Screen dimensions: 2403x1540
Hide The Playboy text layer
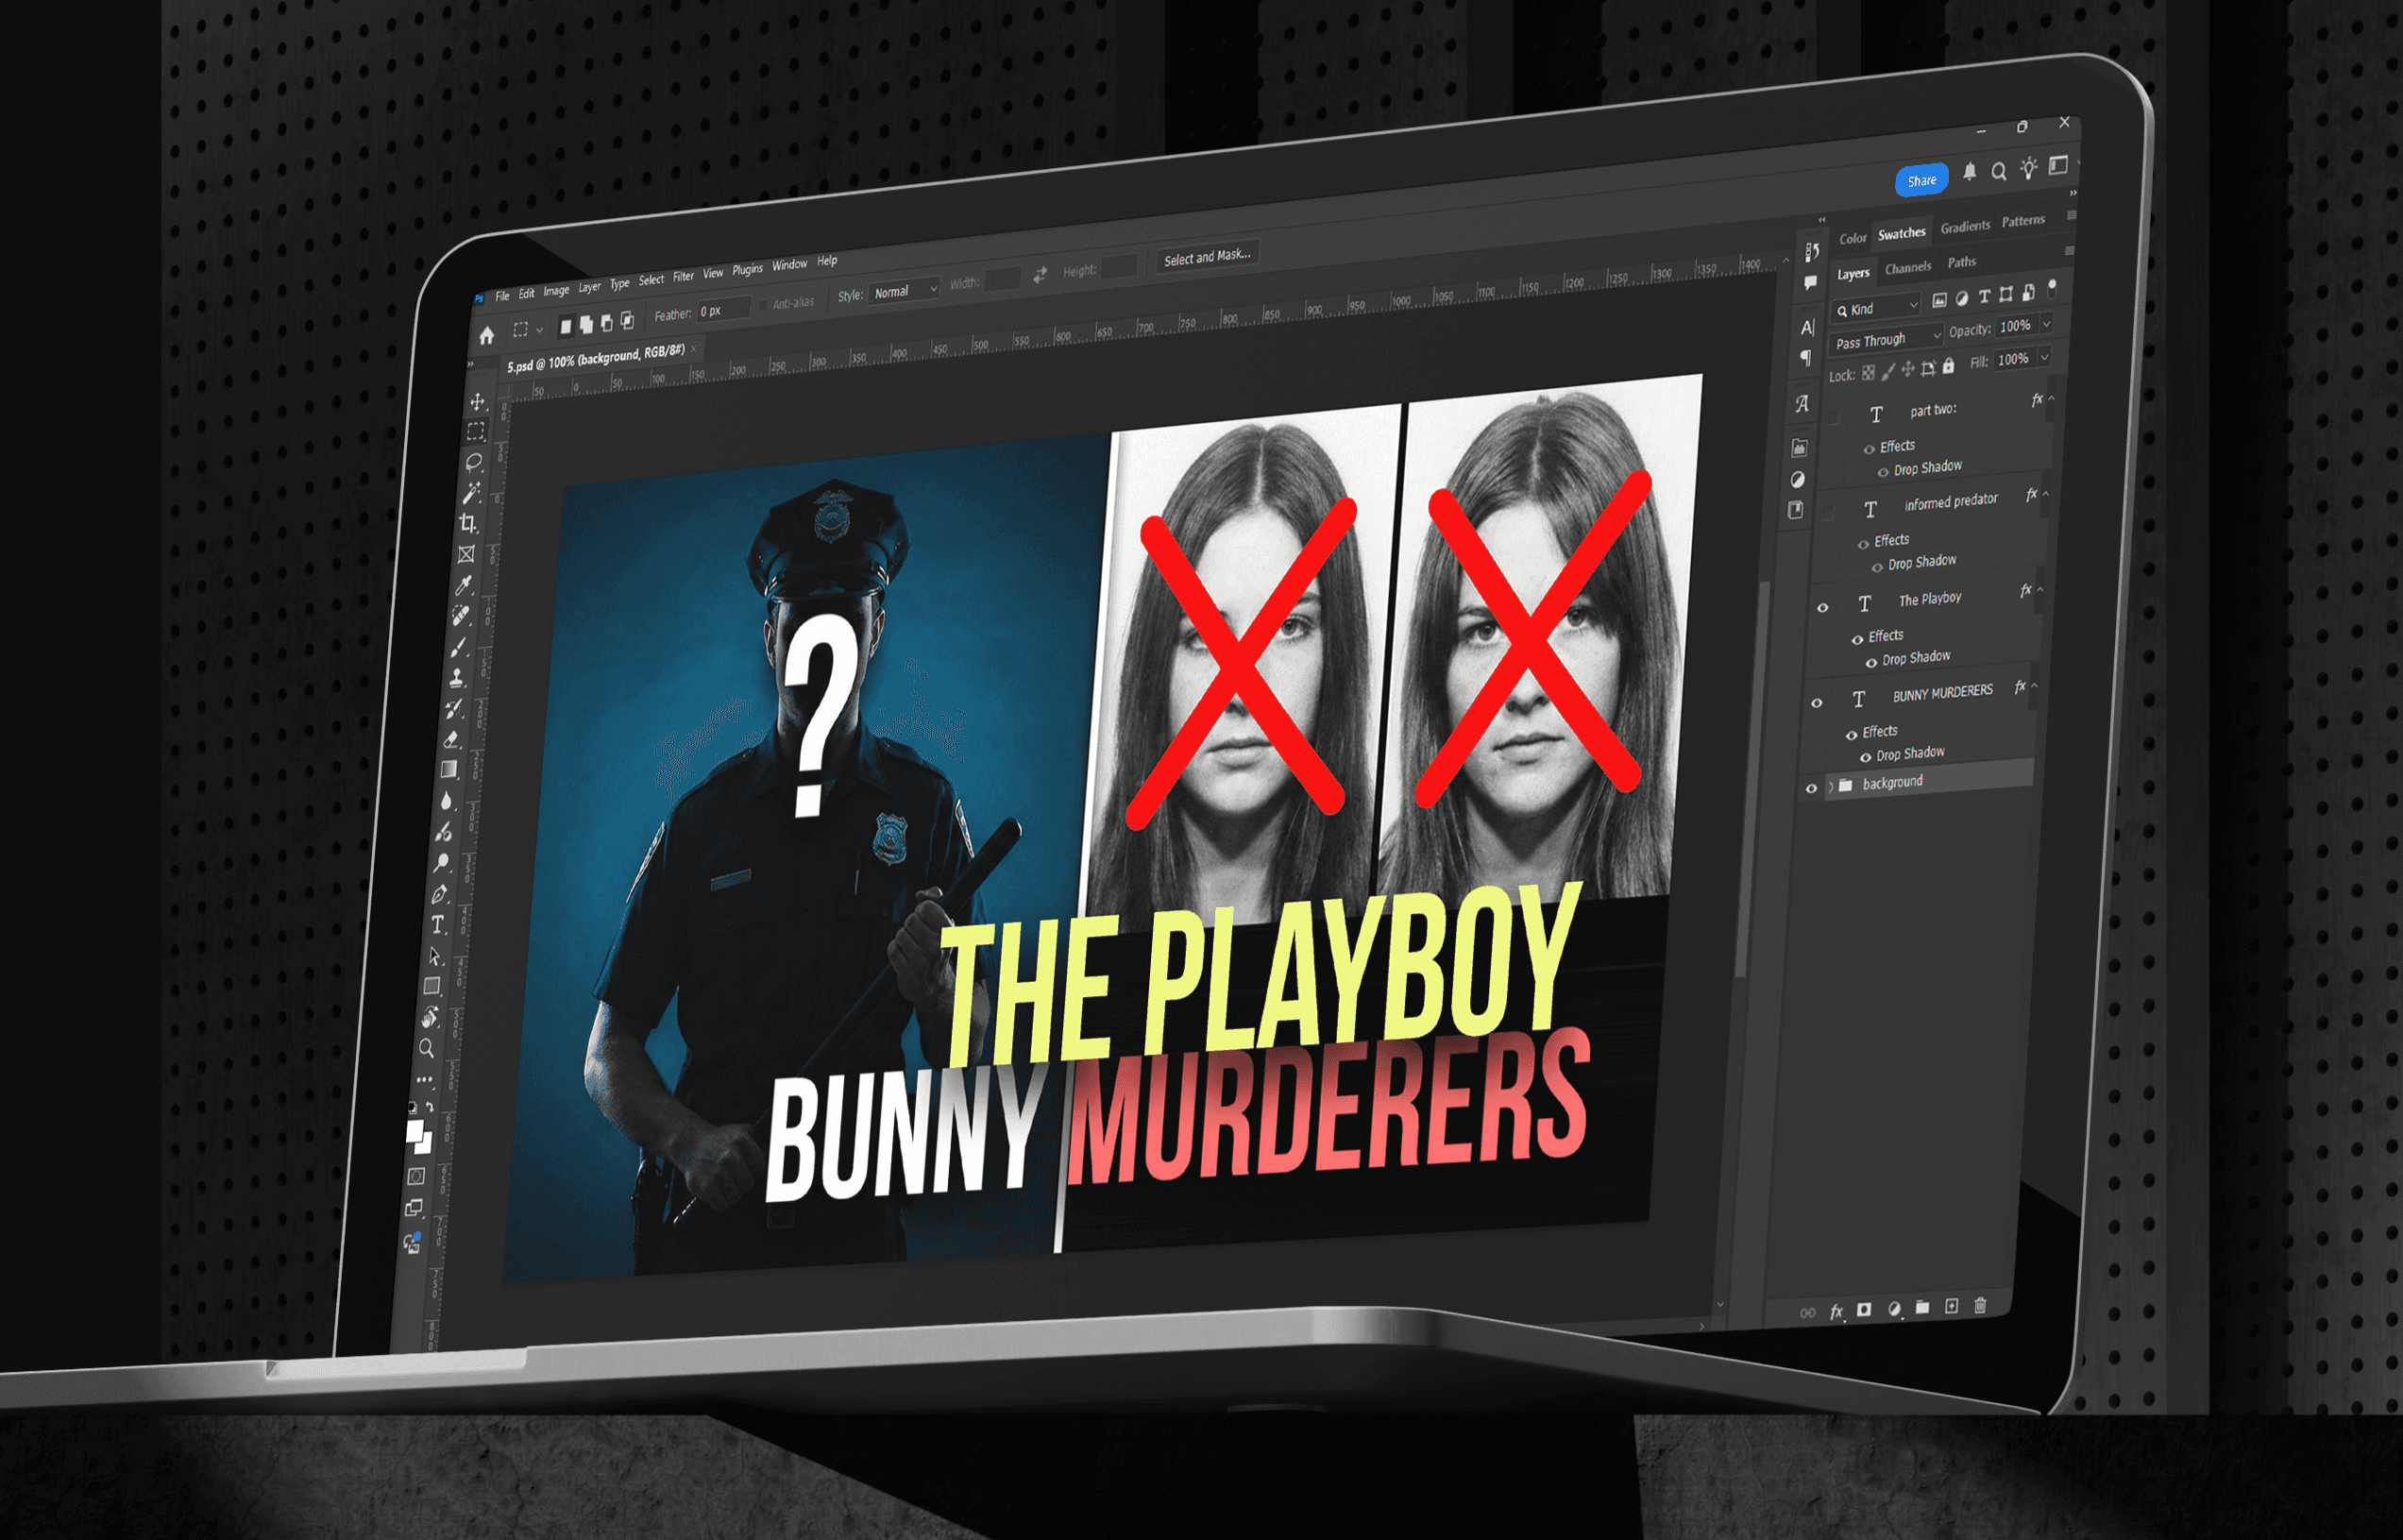1822,607
